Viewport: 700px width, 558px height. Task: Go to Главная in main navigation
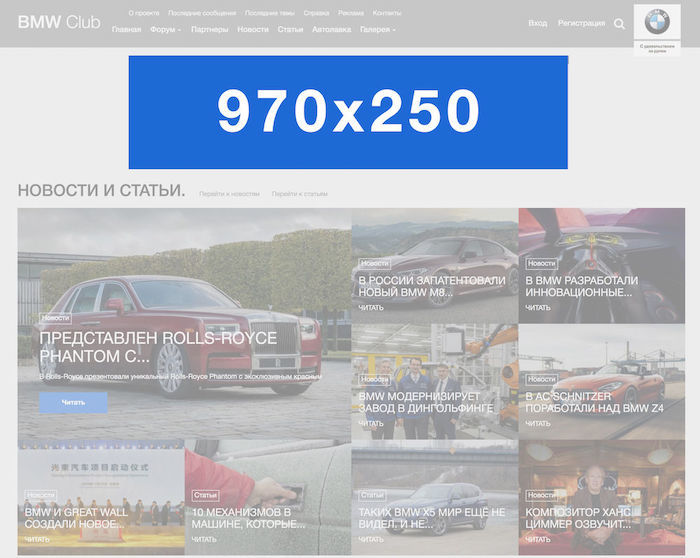point(126,29)
